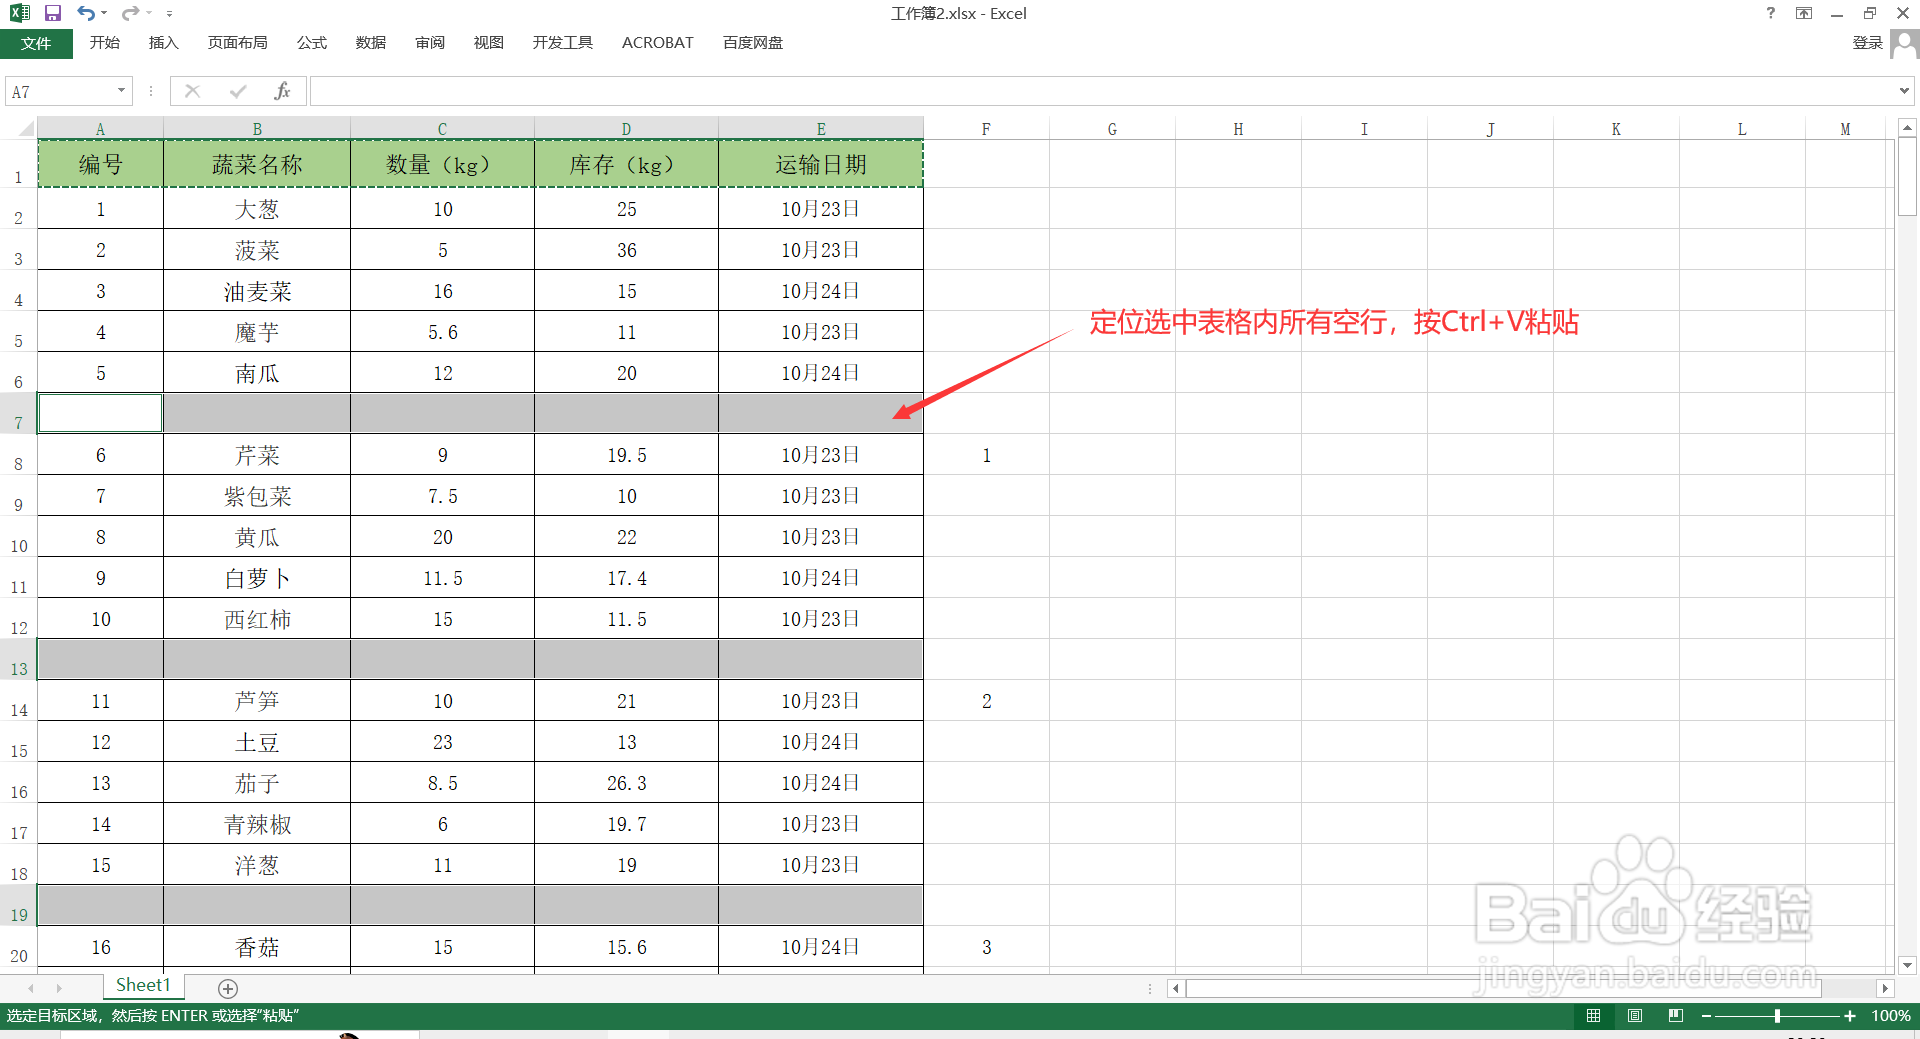This screenshot has width=1920, height=1039.
Task: Click the user account avatar icon
Action: (1904, 43)
